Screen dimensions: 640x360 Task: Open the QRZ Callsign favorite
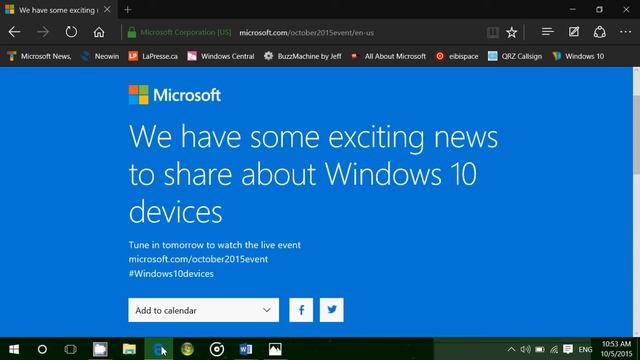[x=515, y=56]
